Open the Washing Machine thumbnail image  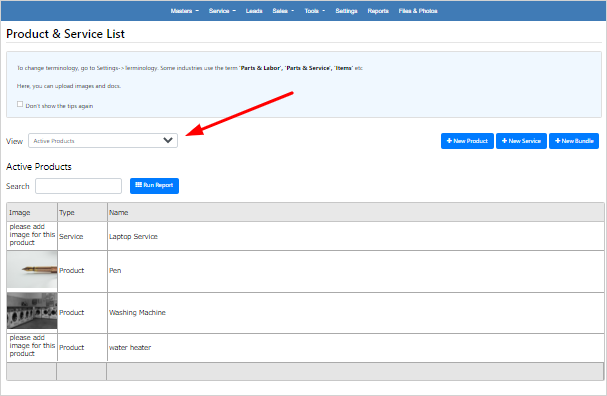(32, 311)
